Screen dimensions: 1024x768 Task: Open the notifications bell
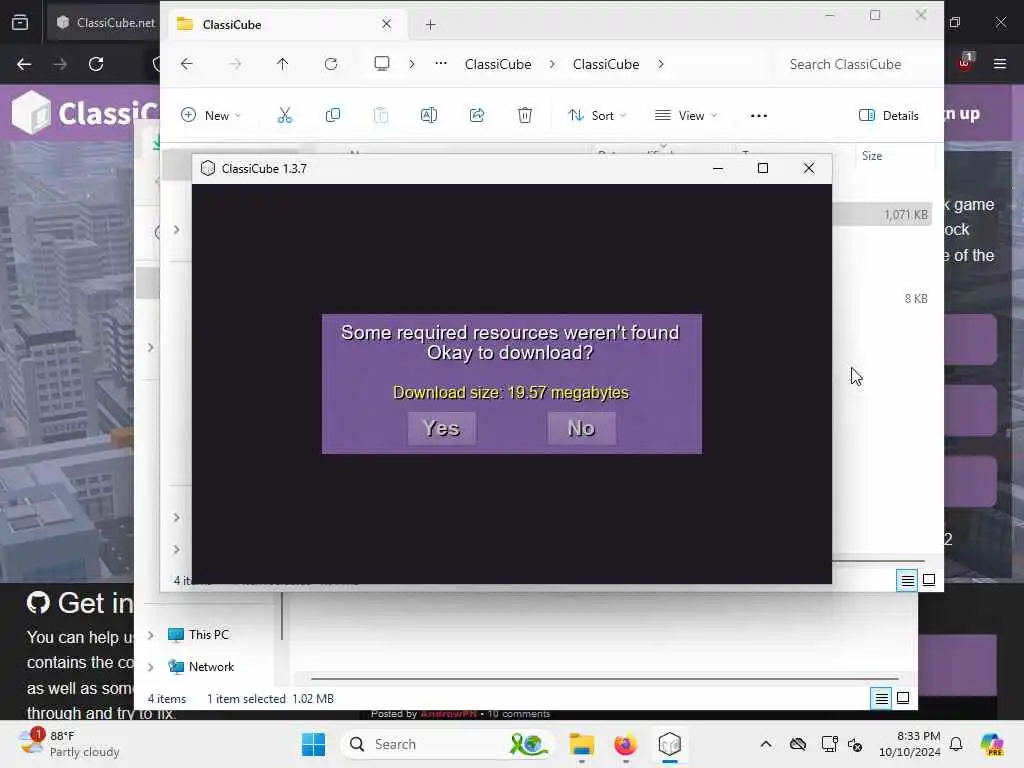(x=956, y=744)
